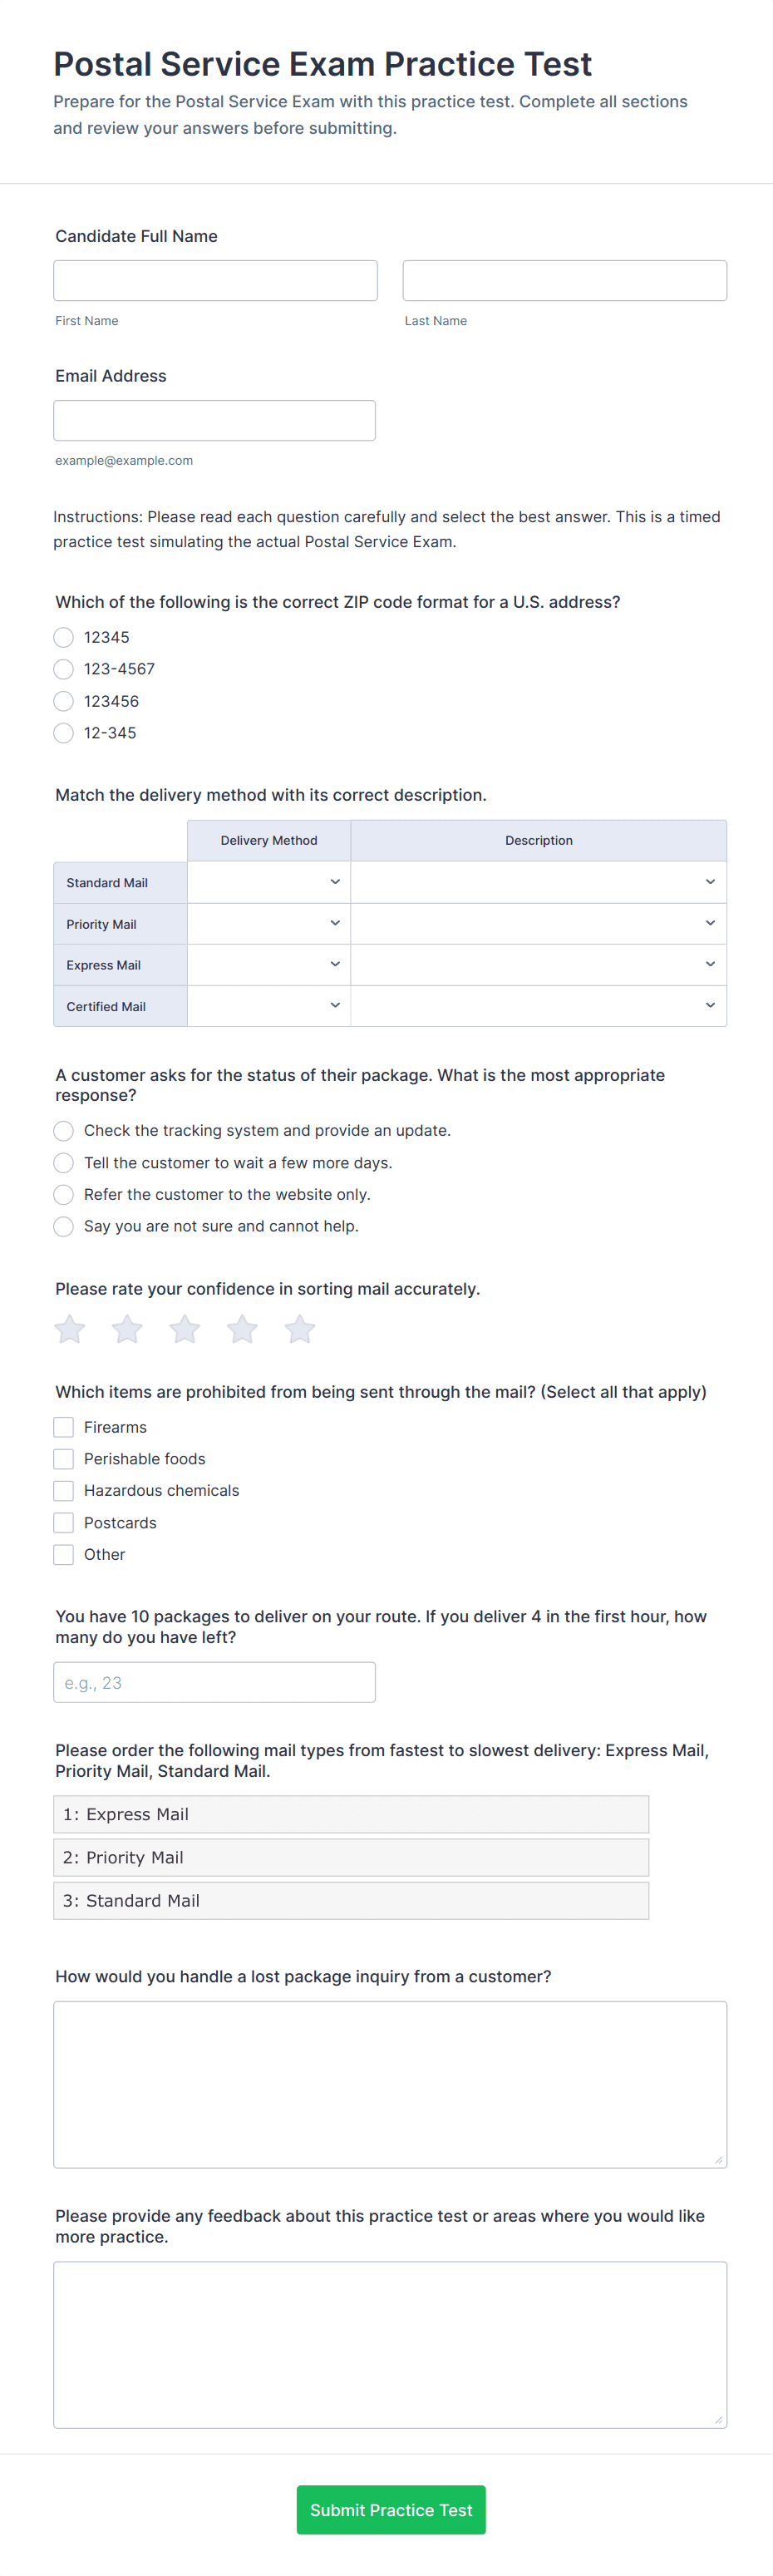Check the Firearms checkbox
Viewport: 773px width, 2576px height.
[64, 1427]
